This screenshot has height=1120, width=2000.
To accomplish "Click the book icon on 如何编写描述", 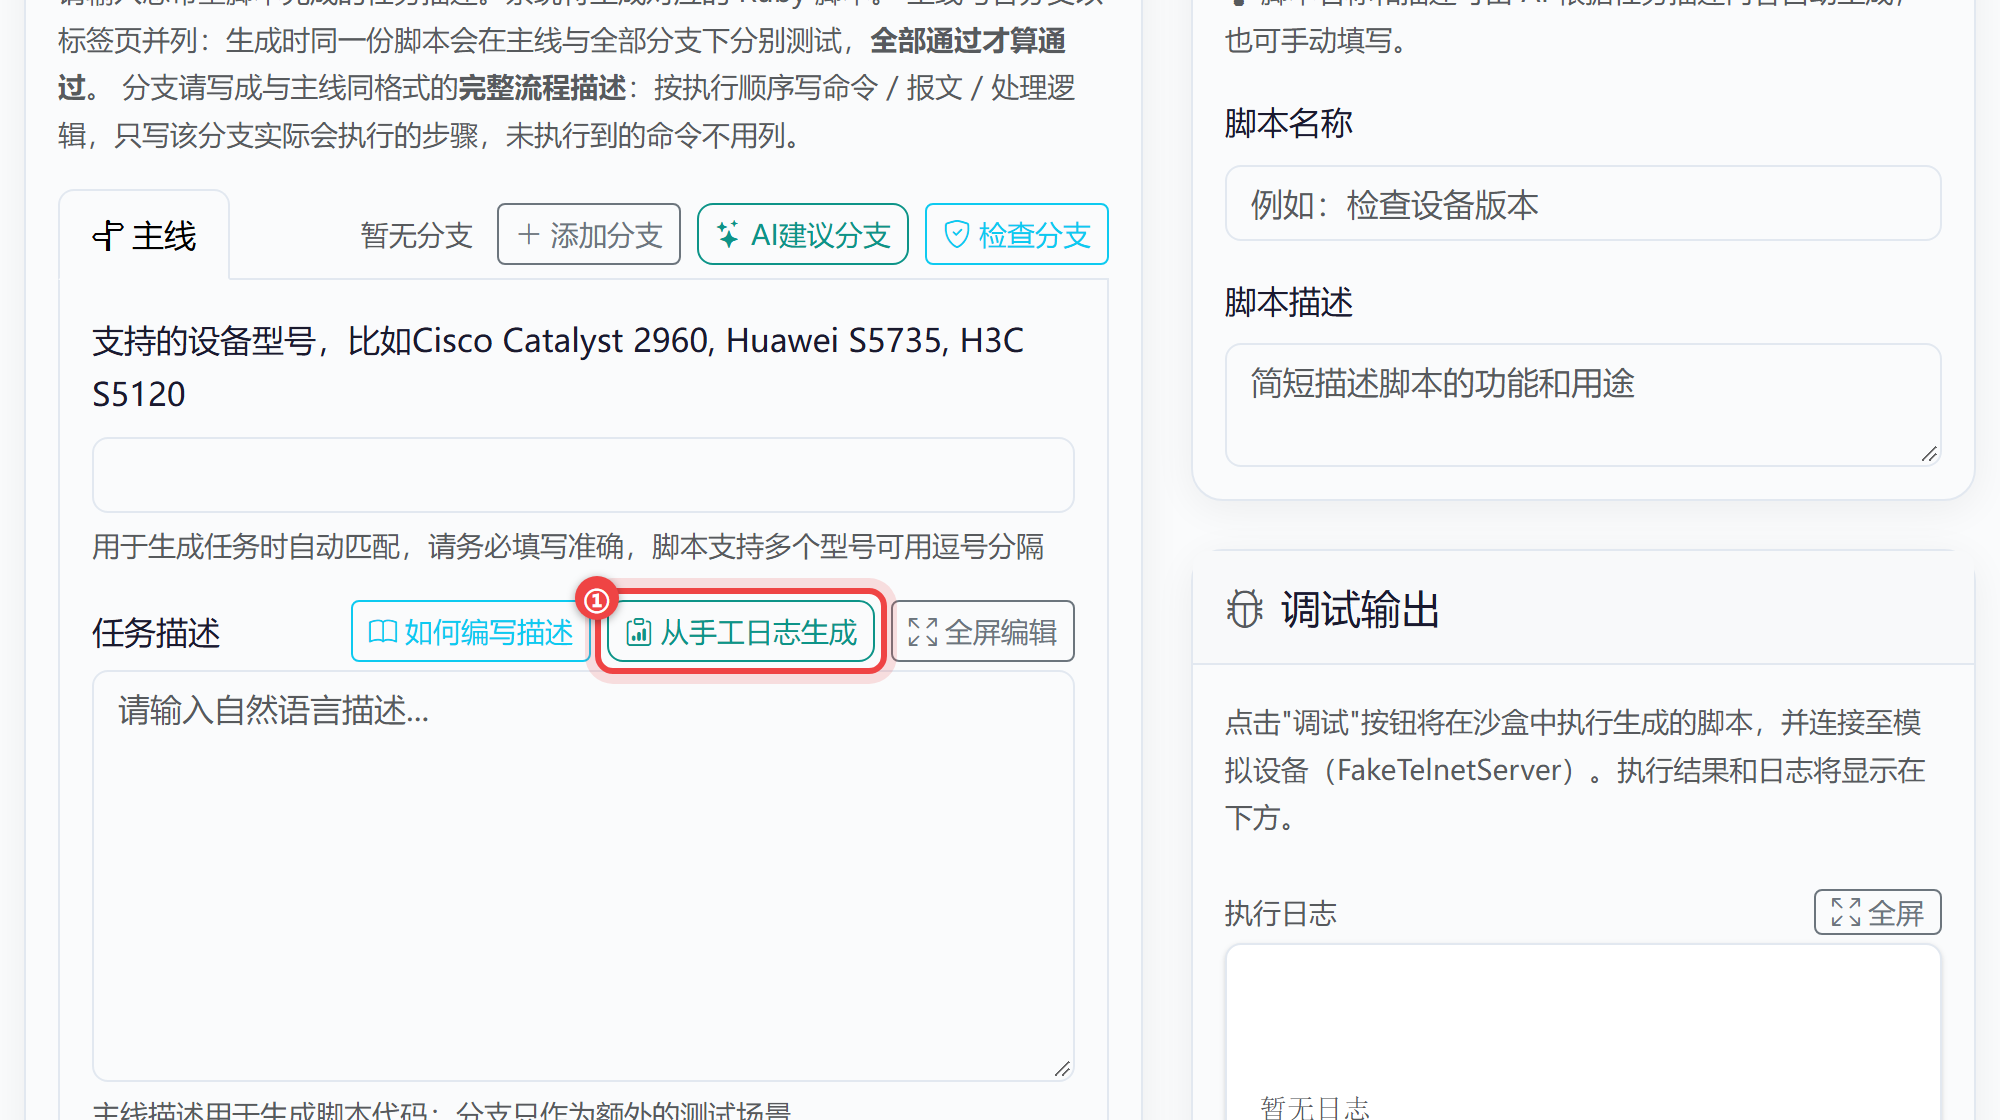I will pos(383,632).
